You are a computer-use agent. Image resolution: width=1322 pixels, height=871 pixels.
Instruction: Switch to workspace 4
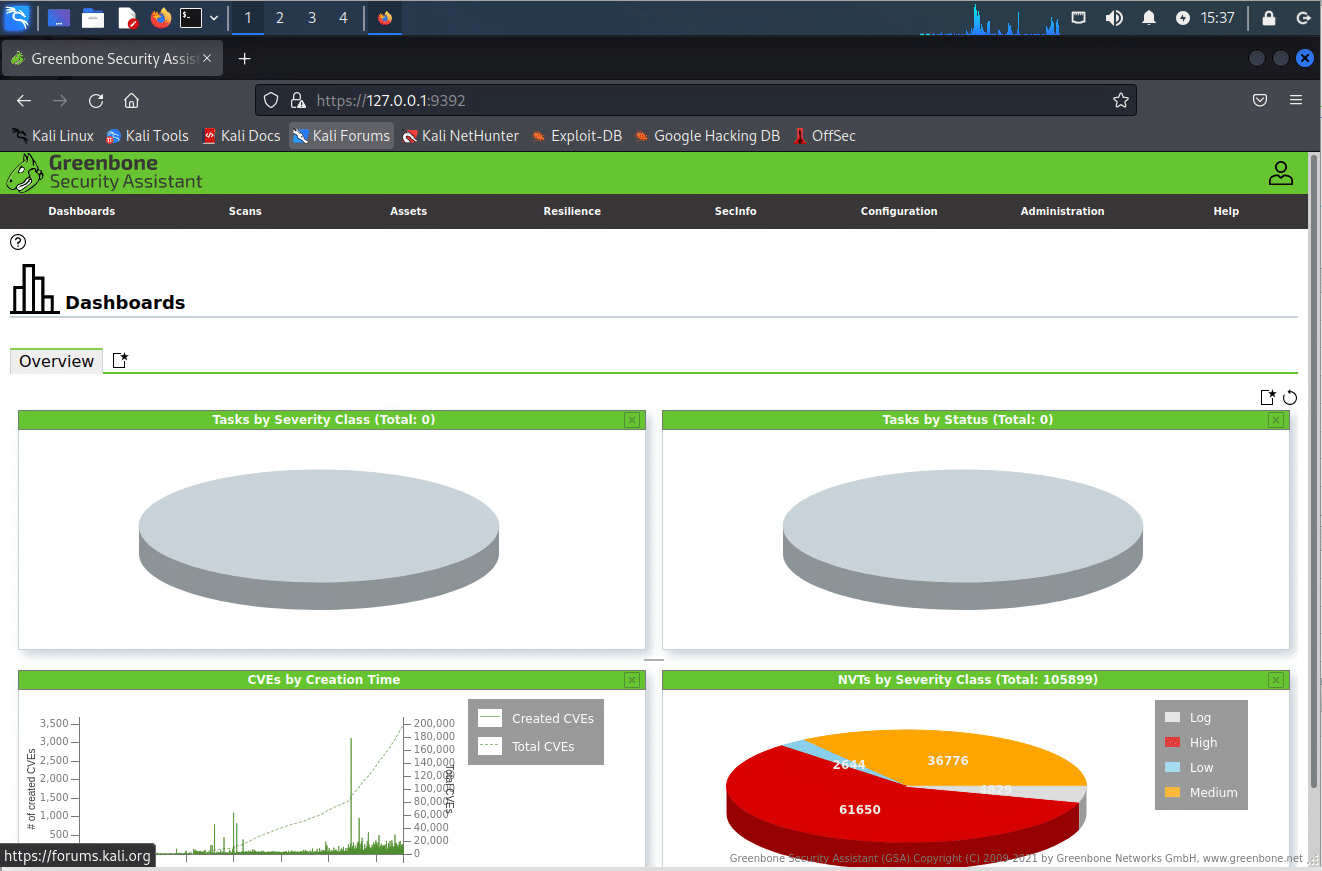tap(343, 18)
